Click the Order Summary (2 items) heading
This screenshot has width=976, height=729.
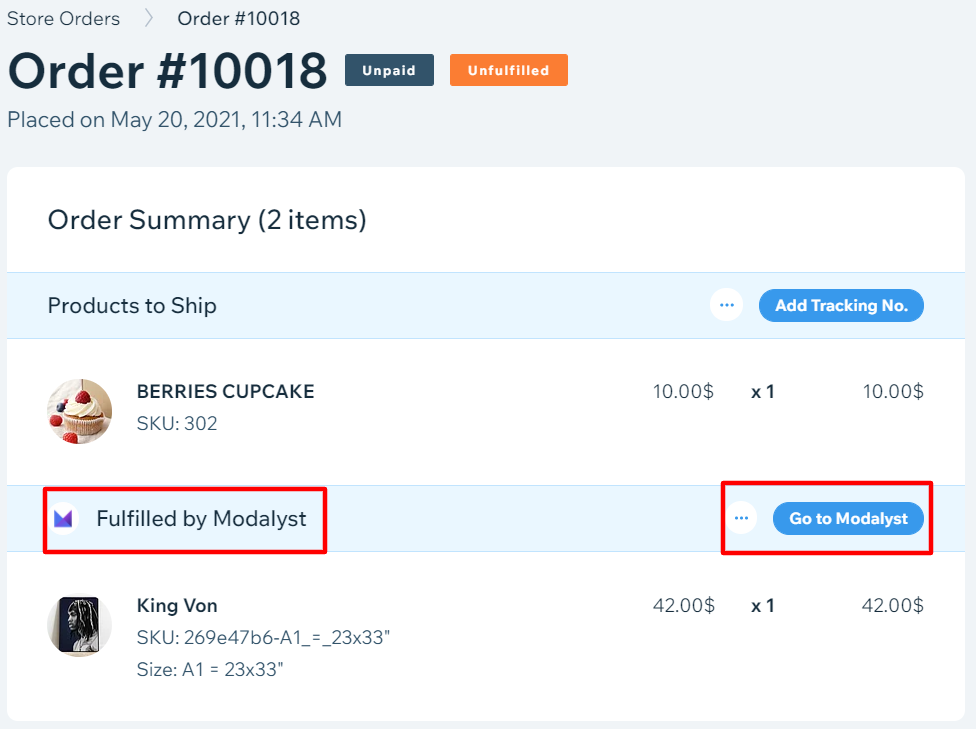click(x=207, y=220)
